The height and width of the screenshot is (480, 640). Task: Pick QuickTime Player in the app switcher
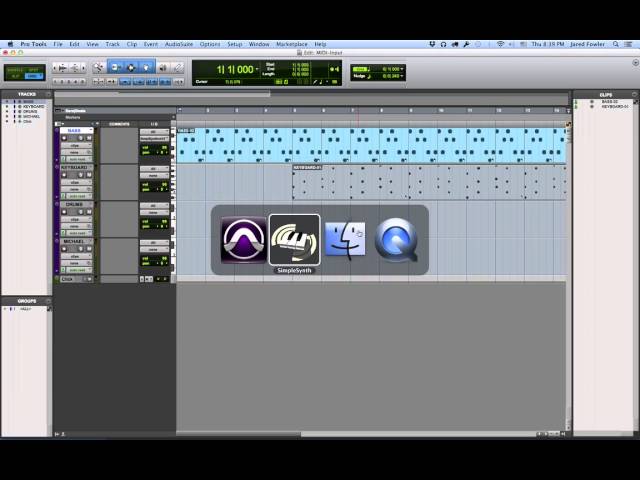(396, 240)
